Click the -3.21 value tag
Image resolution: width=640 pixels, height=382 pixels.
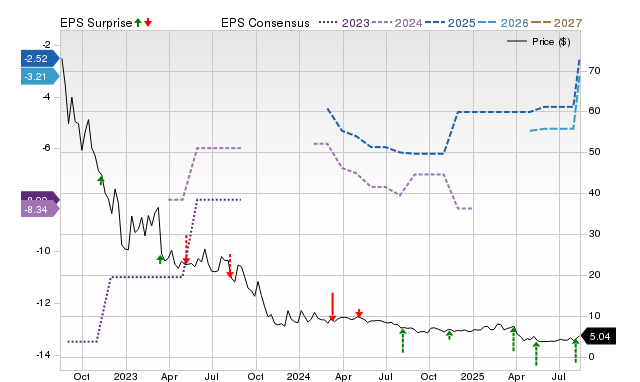click(40, 77)
